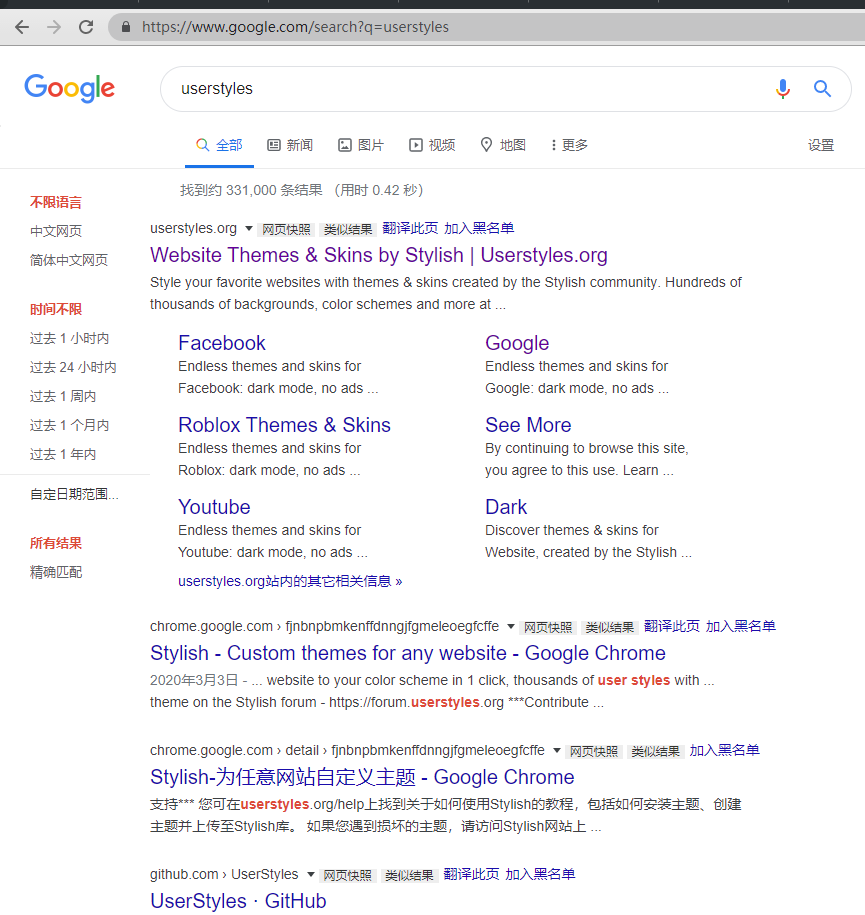Open the 更多 menu
The width and height of the screenshot is (865, 915).
(570, 145)
